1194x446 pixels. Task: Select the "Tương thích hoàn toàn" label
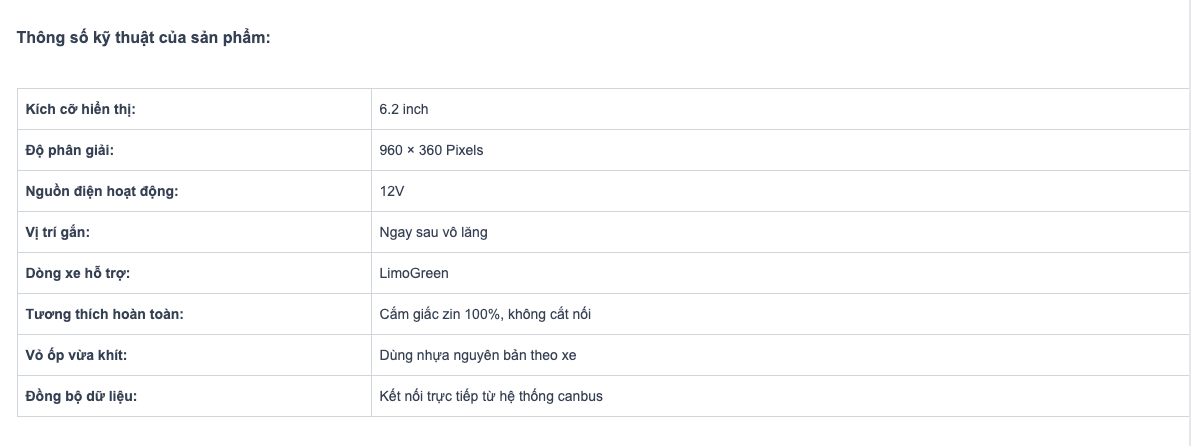(104, 314)
